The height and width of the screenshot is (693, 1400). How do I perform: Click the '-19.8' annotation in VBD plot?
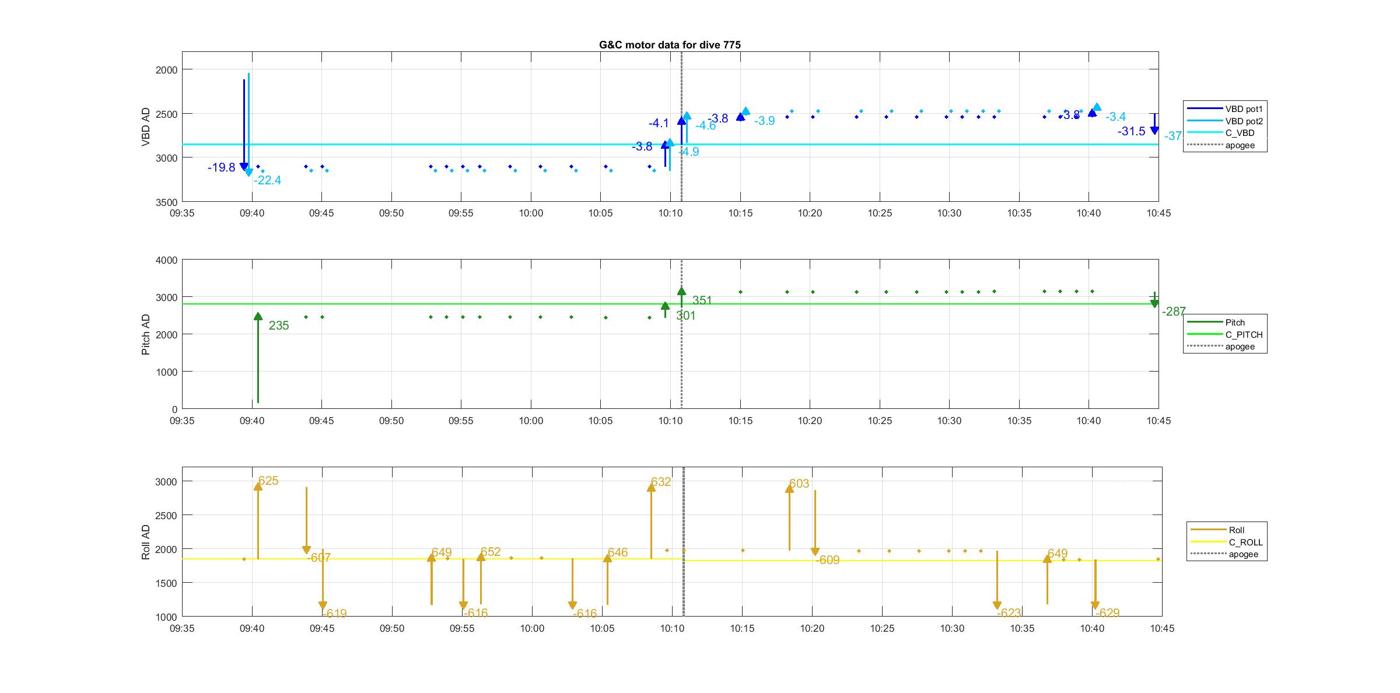coord(222,168)
